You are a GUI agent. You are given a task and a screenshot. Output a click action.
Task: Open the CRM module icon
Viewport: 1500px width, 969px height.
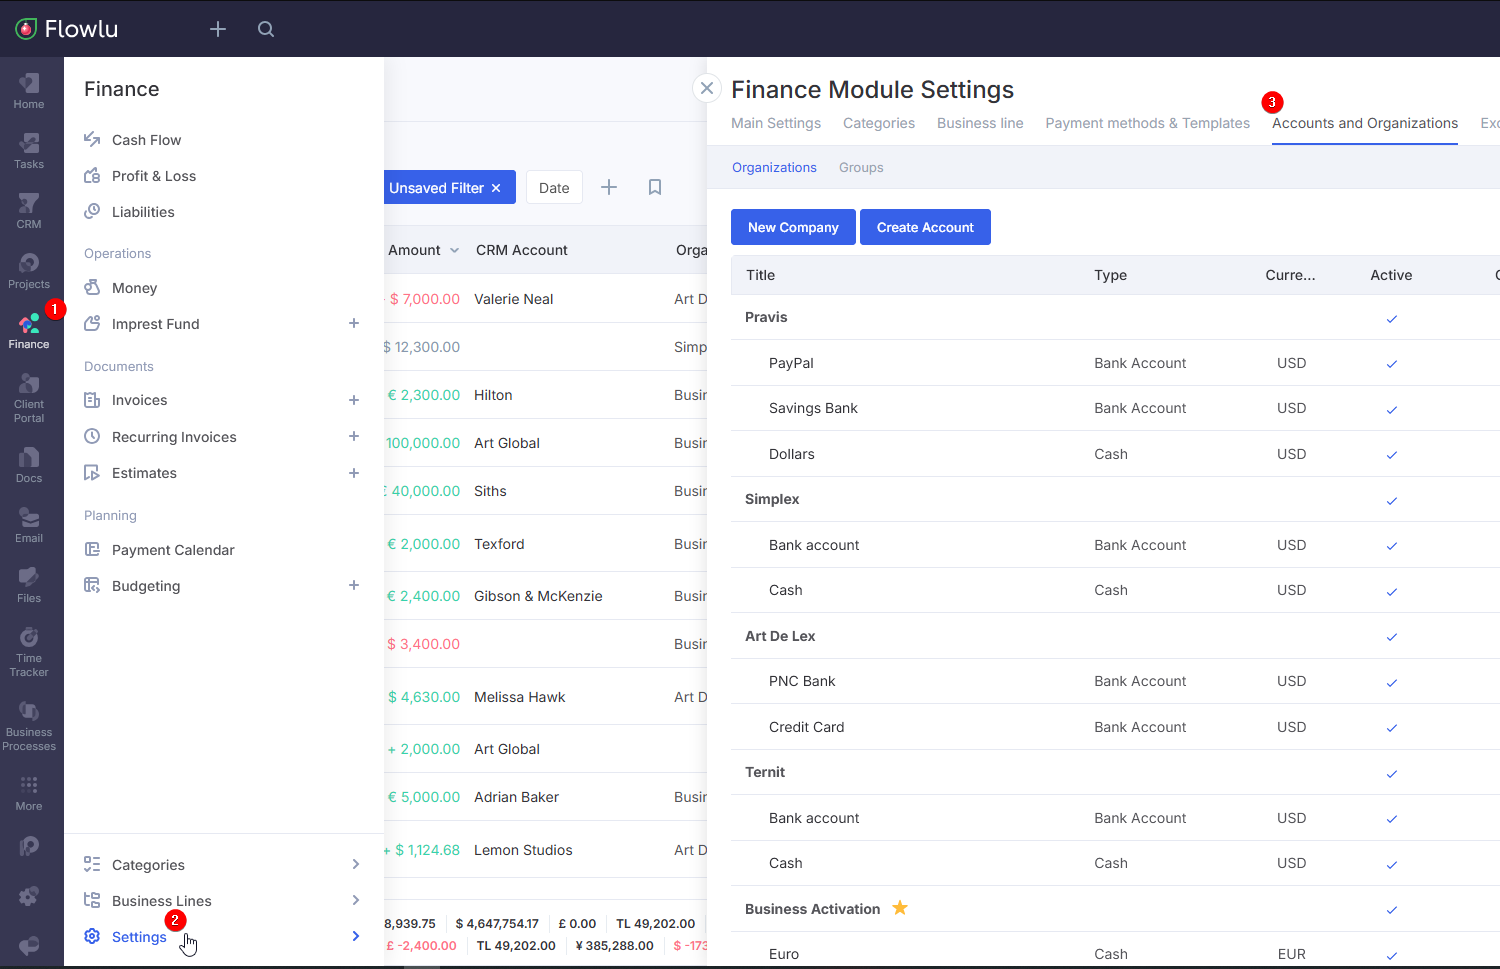click(29, 210)
